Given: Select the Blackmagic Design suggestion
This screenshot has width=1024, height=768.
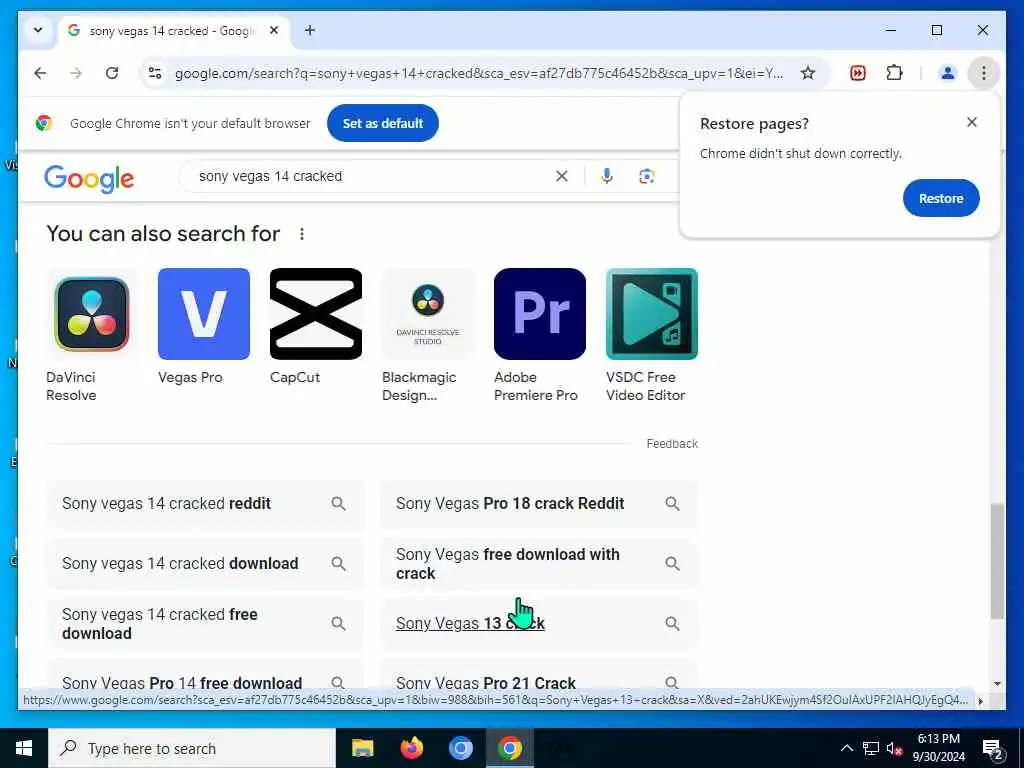Looking at the screenshot, I should click(x=428, y=336).
